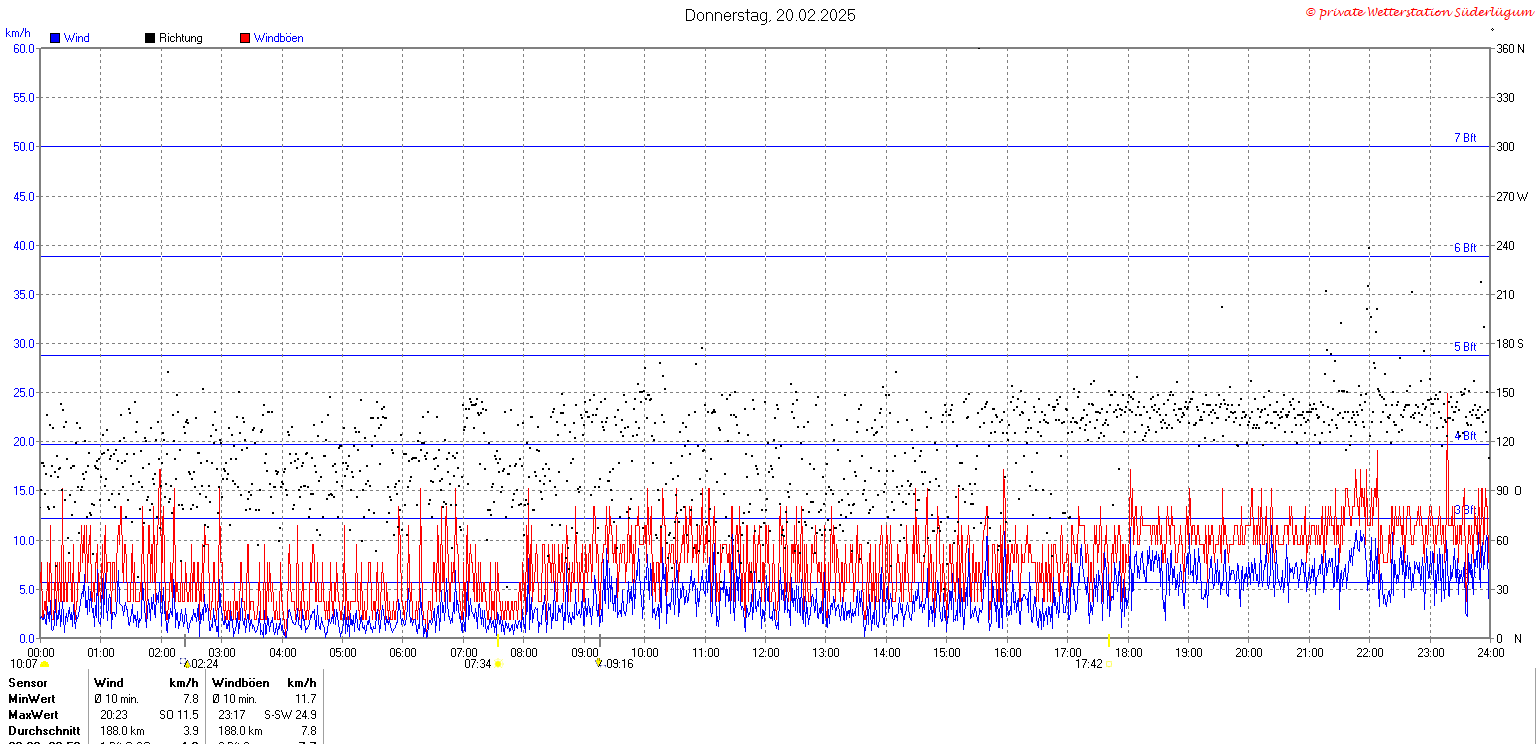The image size is (1536, 744).
Task: Click the 17:42 sunset time text
Action: point(1089,664)
